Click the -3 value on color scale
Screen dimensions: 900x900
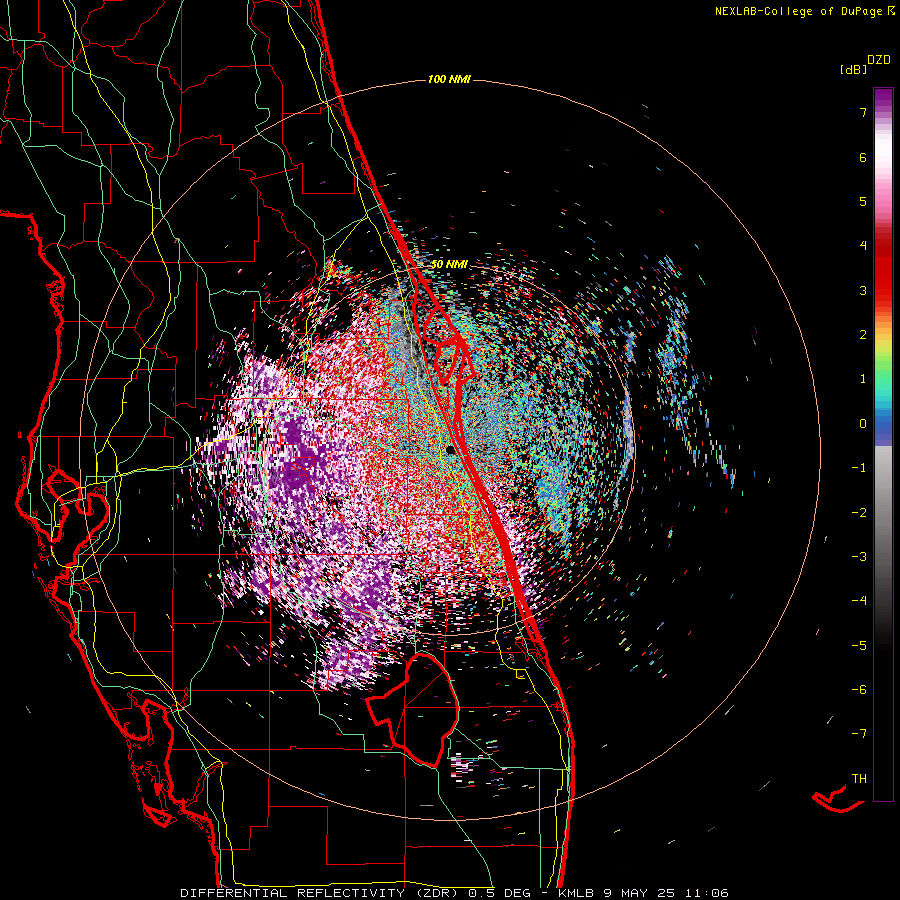859,557
